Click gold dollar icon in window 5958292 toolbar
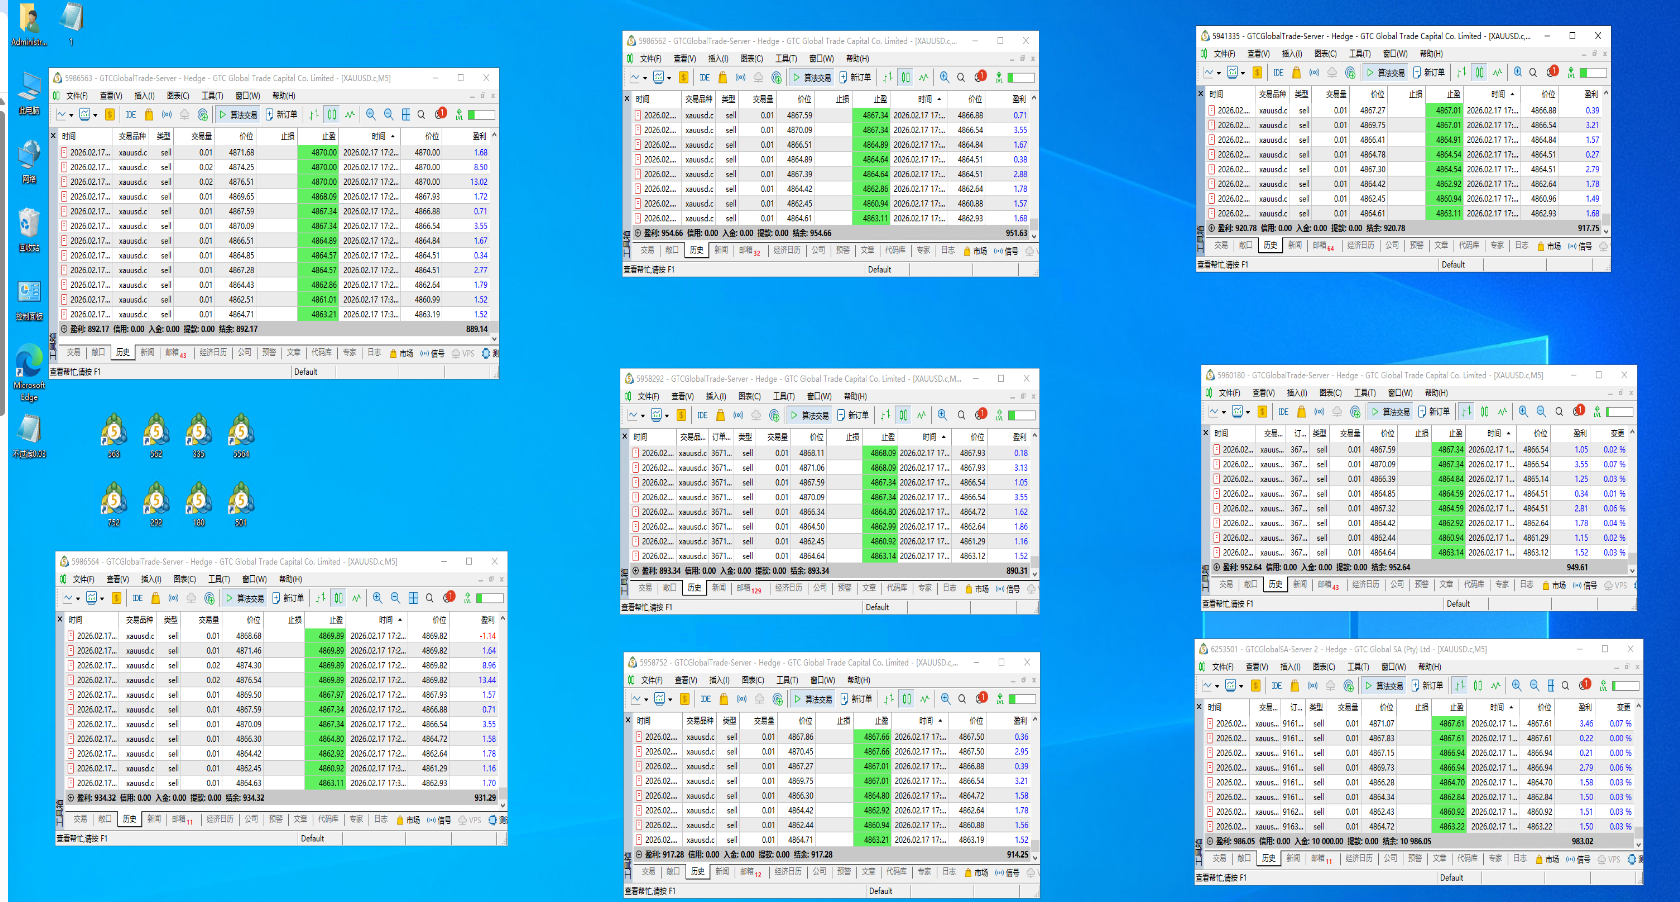The width and height of the screenshot is (1680, 902). click(681, 415)
